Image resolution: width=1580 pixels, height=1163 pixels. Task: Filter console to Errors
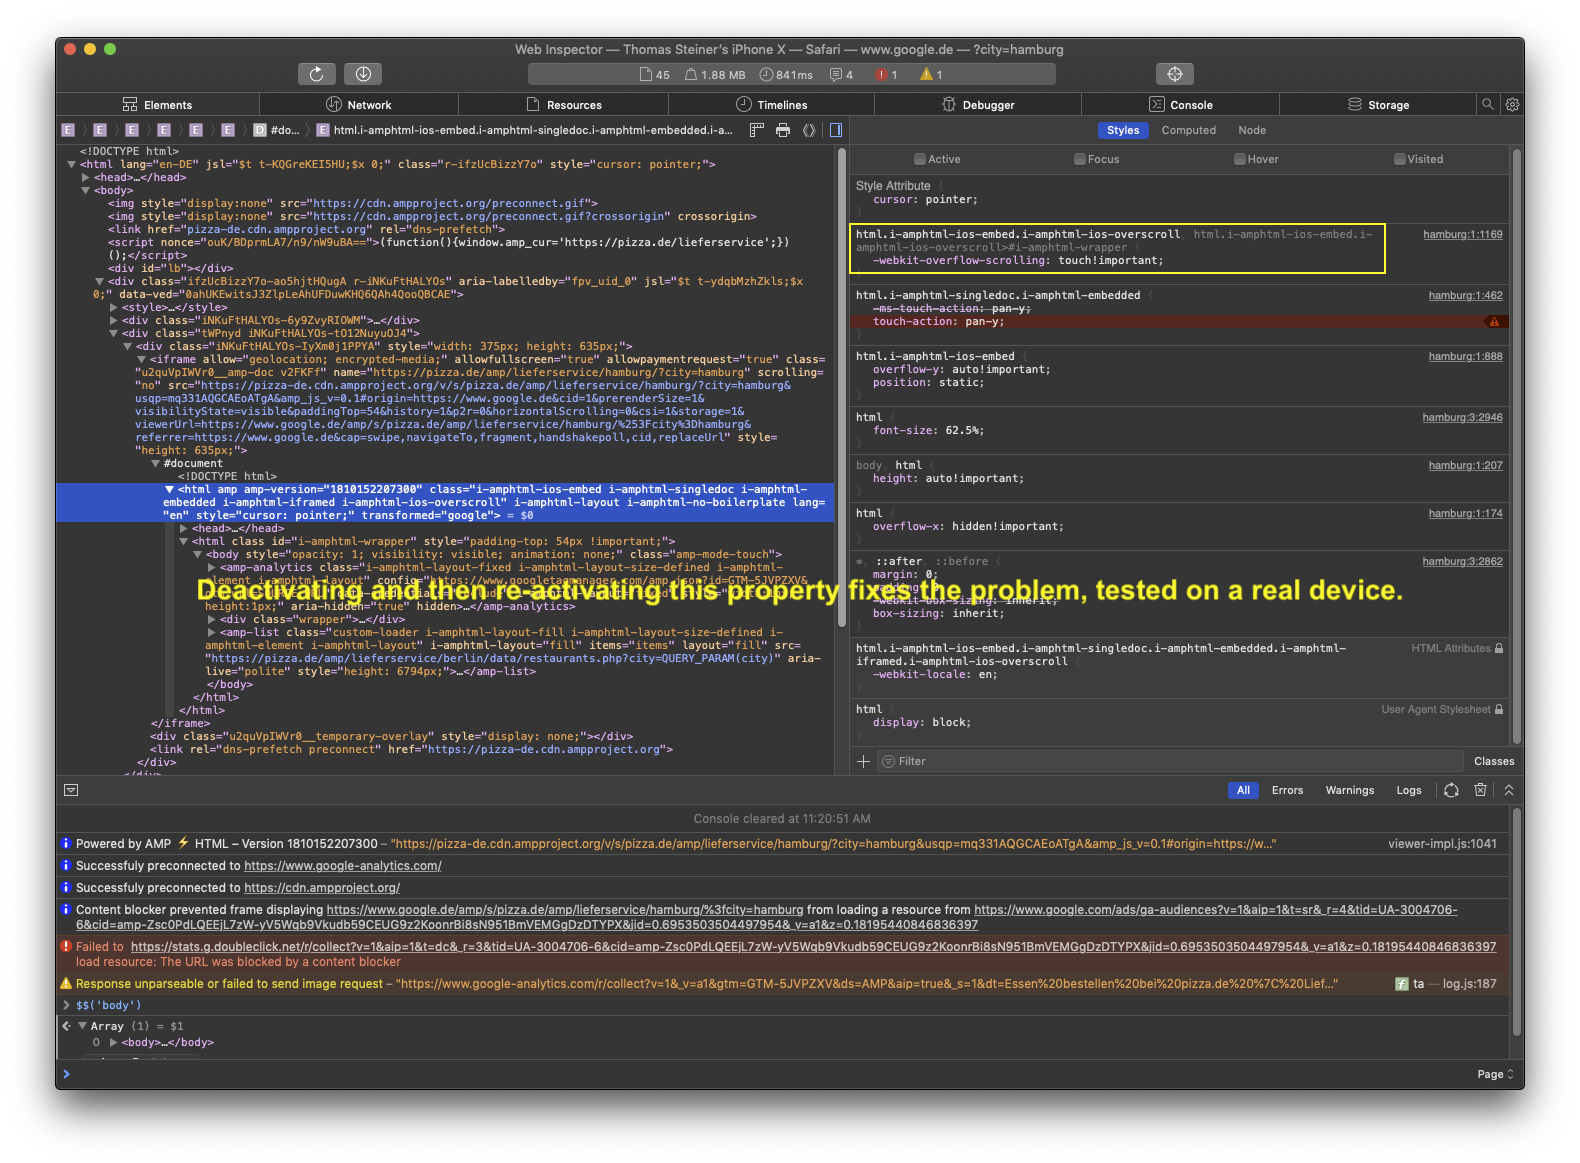pos(1287,790)
